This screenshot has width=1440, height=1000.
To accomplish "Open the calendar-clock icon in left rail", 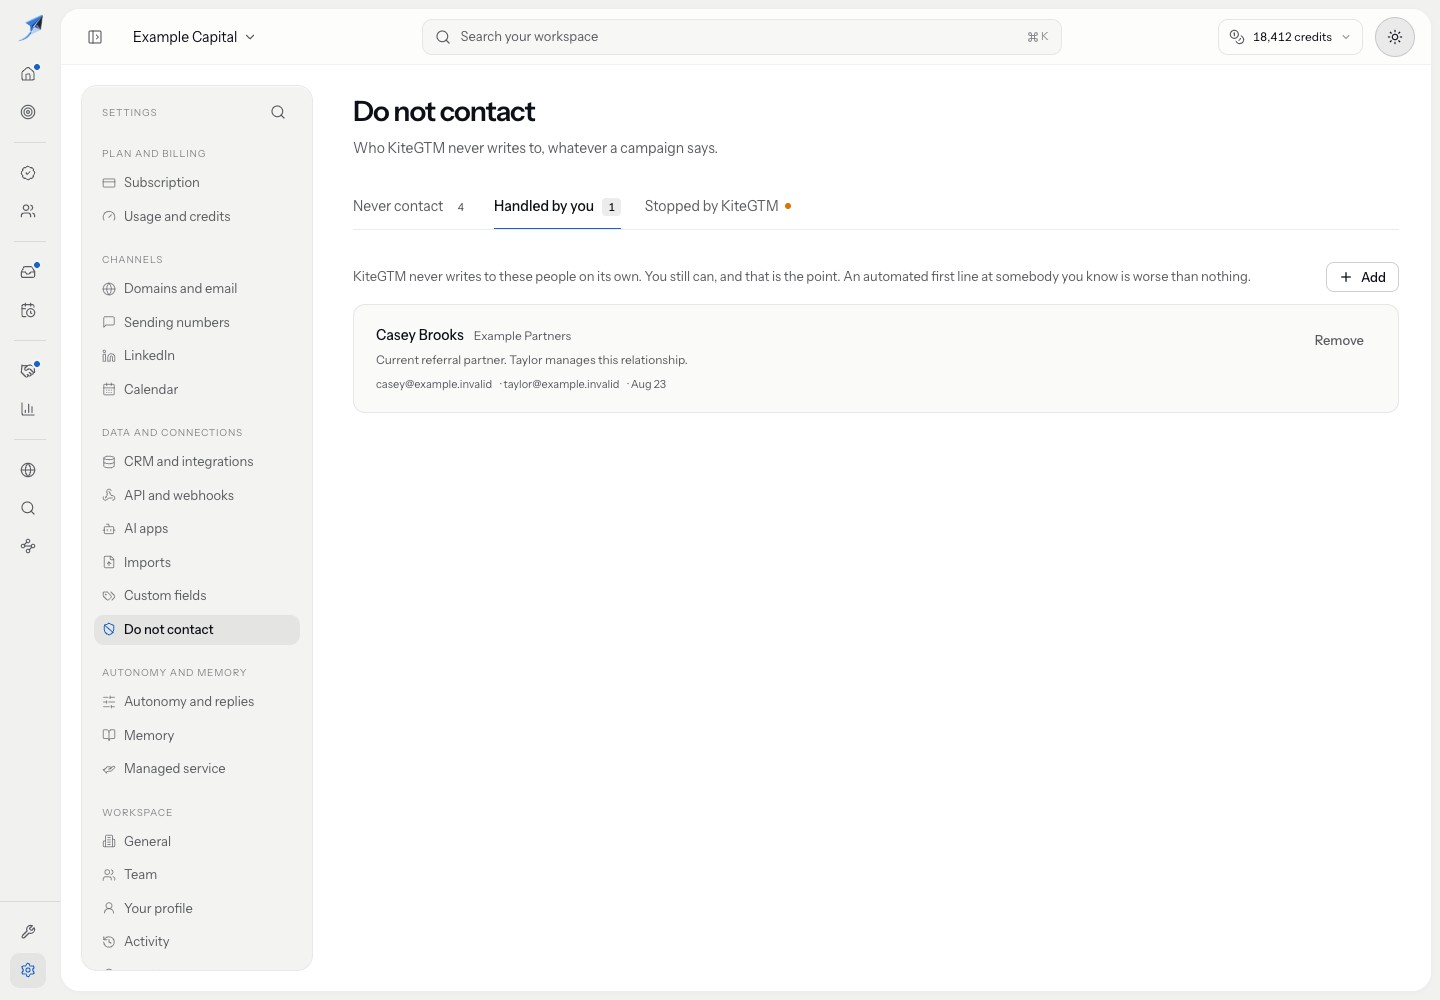I will pos(28,310).
